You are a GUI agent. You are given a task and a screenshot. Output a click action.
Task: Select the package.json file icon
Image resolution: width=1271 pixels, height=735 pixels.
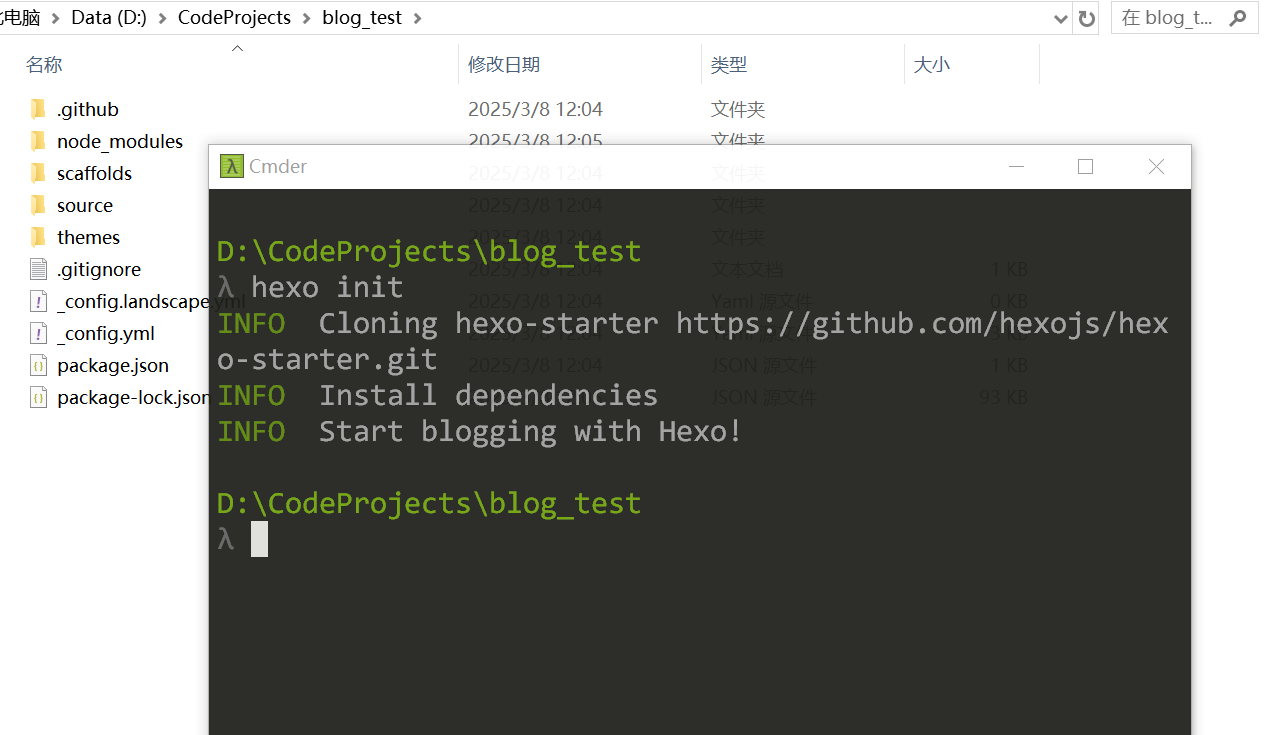click(x=38, y=365)
